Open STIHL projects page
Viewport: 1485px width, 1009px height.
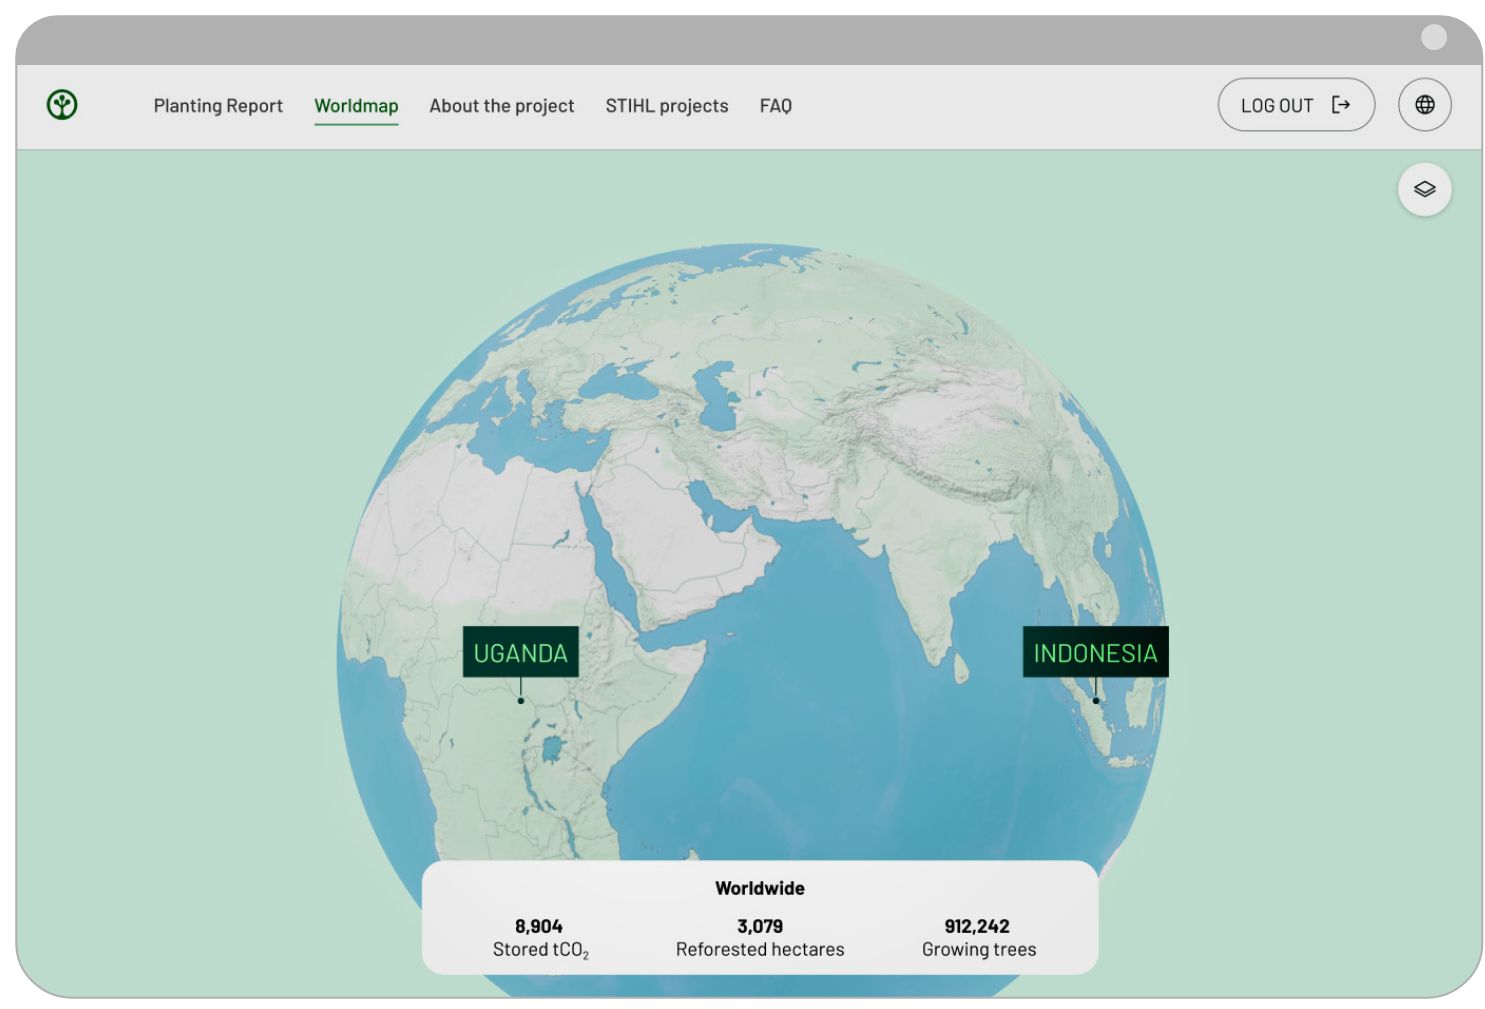coord(666,106)
